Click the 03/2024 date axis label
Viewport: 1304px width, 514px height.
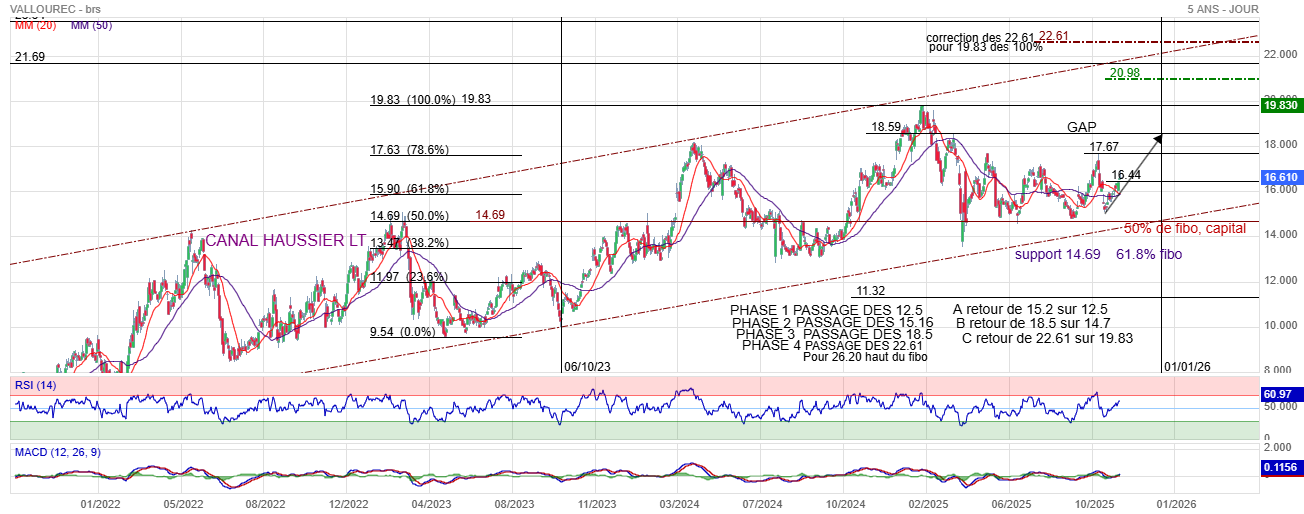pyautogui.click(x=679, y=503)
